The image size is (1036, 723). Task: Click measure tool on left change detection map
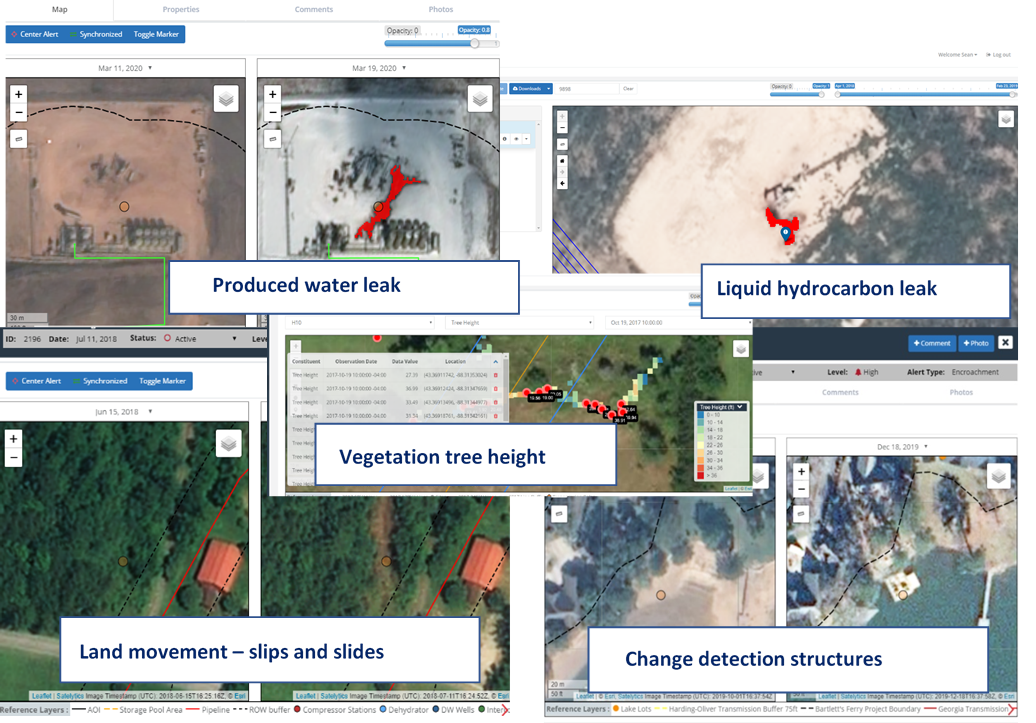[559, 514]
